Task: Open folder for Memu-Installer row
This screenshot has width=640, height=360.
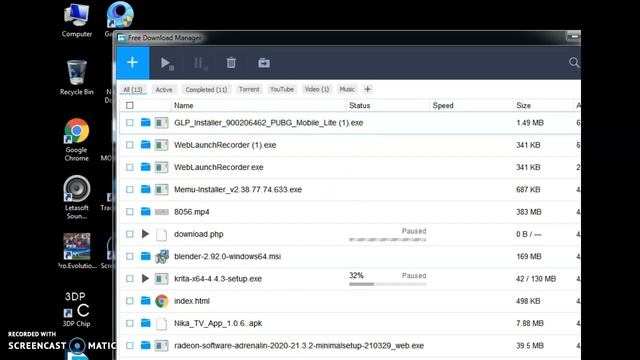Action: [x=145, y=189]
